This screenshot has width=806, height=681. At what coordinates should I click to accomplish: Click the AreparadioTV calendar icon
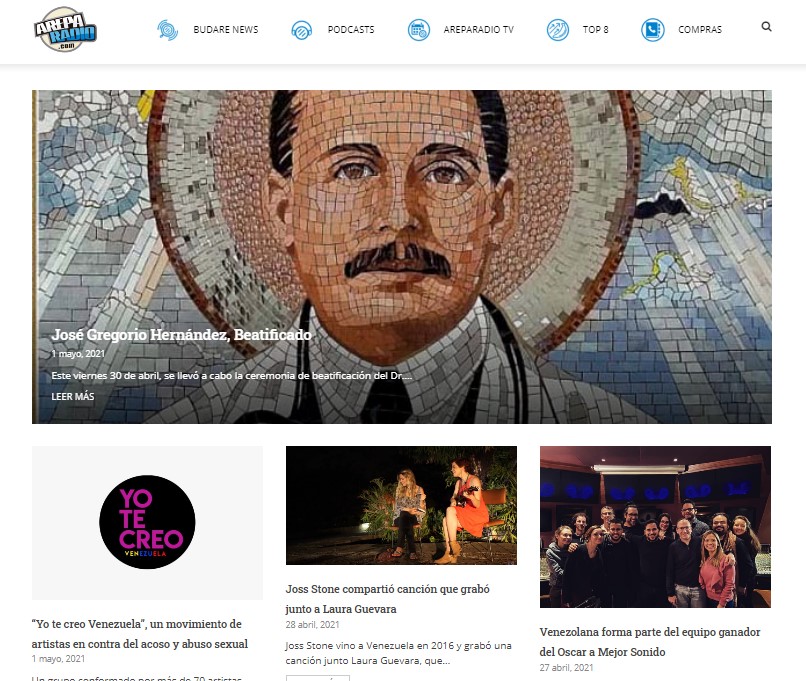pos(419,30)
